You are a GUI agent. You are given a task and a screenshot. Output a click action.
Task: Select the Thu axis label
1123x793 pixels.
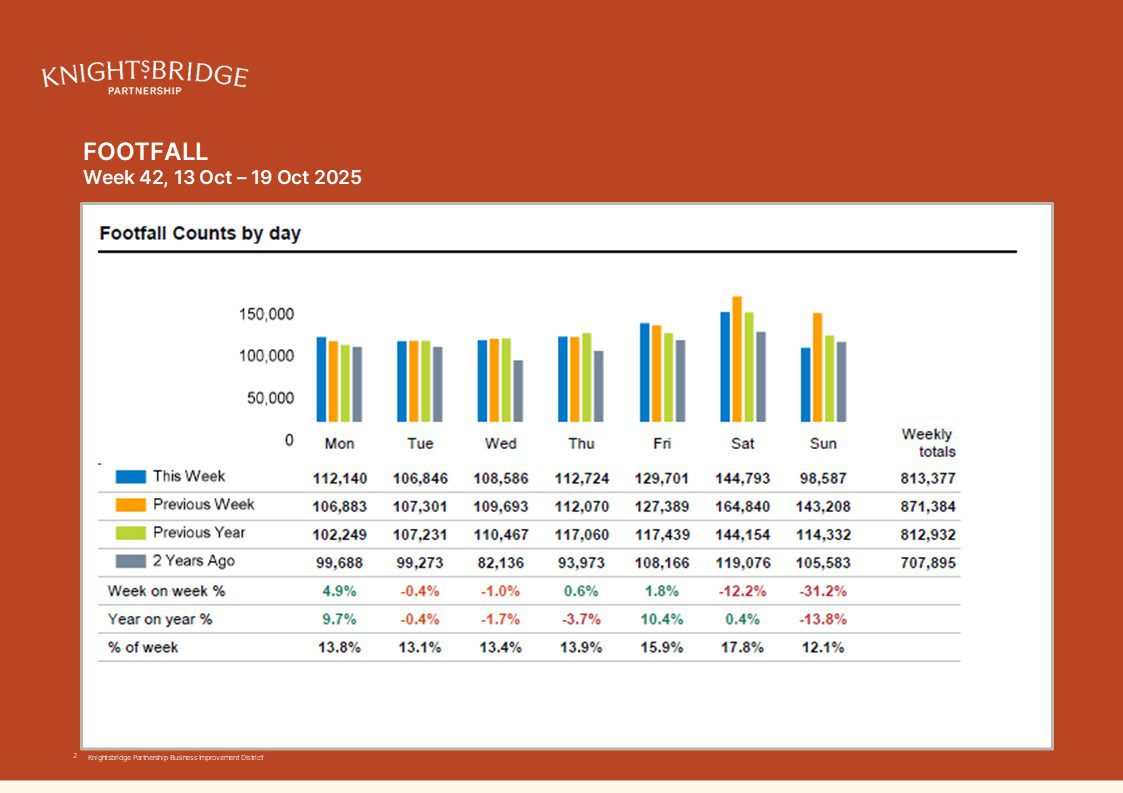tap(581, 443)
